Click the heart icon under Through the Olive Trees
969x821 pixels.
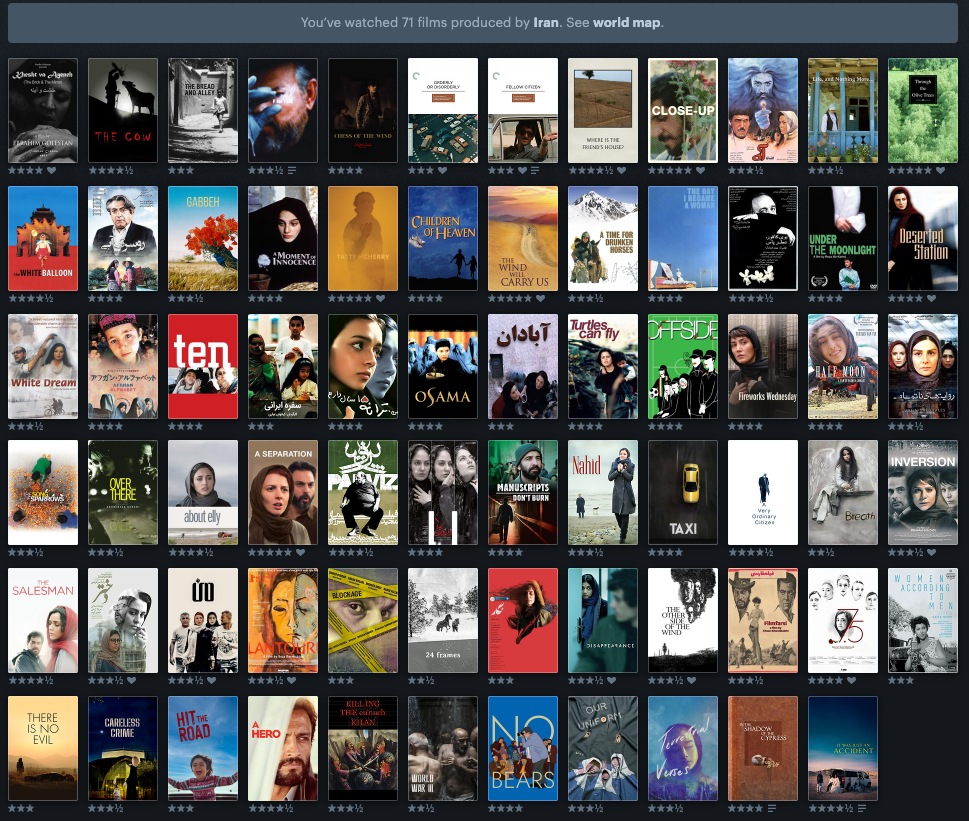[x=939, y=170]
